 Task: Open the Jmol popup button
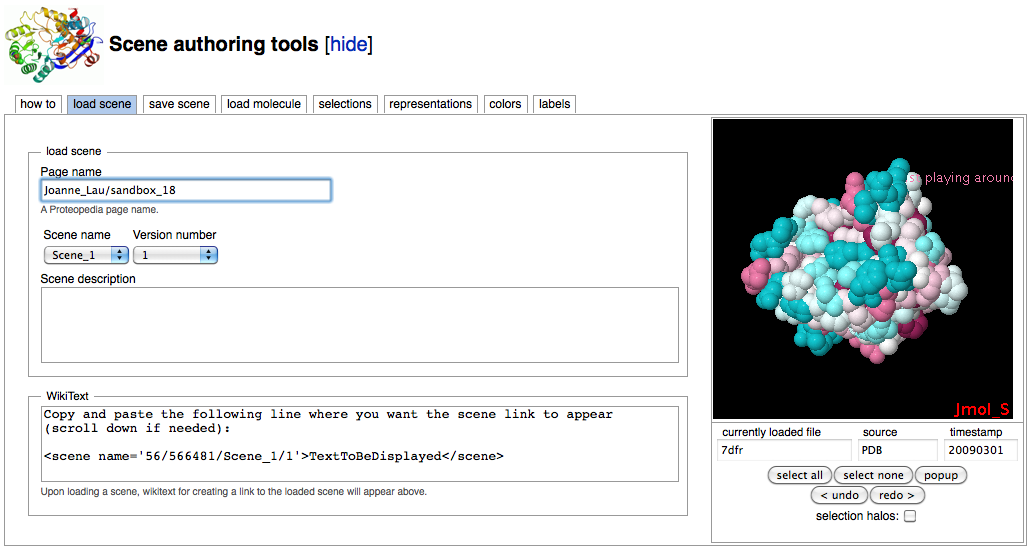coord(941,475)
